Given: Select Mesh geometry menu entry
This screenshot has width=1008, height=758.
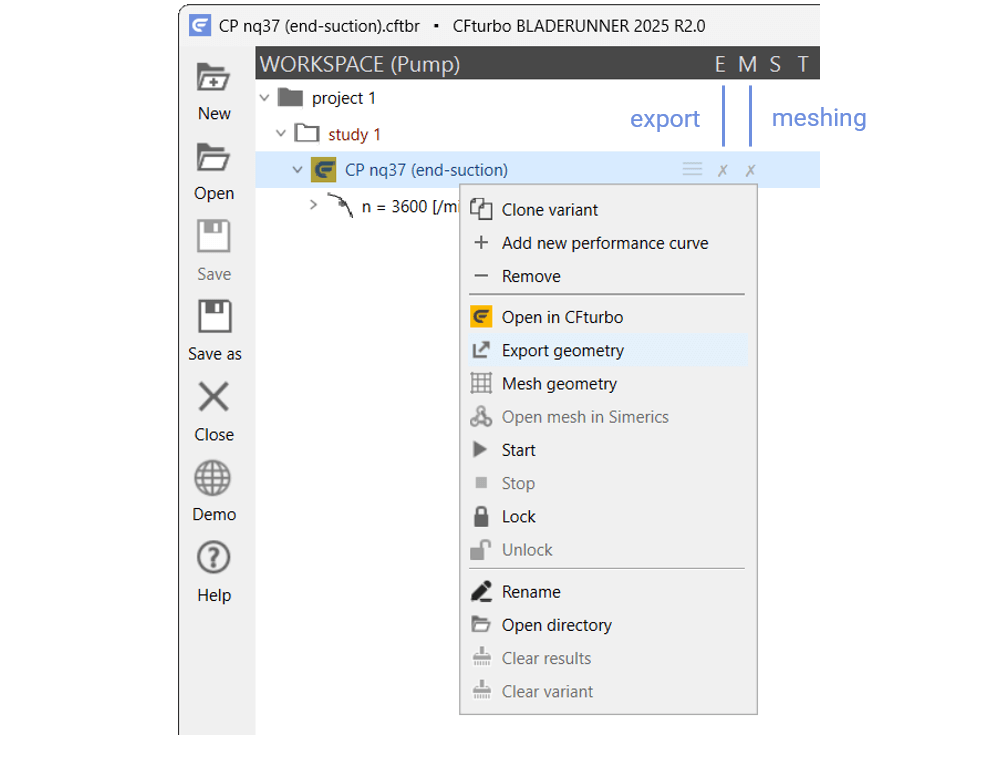Looking at the screenshot, I should point(608,384).
